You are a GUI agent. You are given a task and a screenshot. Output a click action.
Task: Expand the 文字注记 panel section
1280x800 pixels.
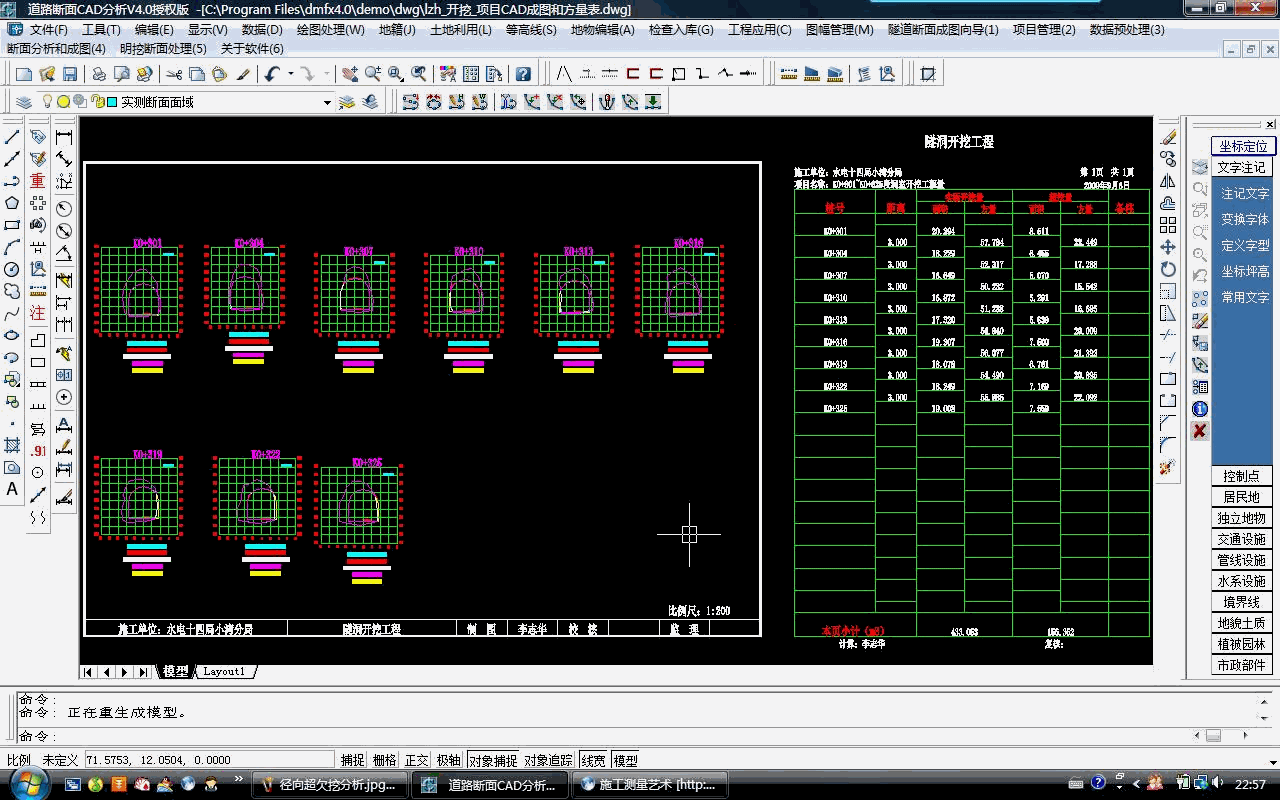[x=1242, y=167]
